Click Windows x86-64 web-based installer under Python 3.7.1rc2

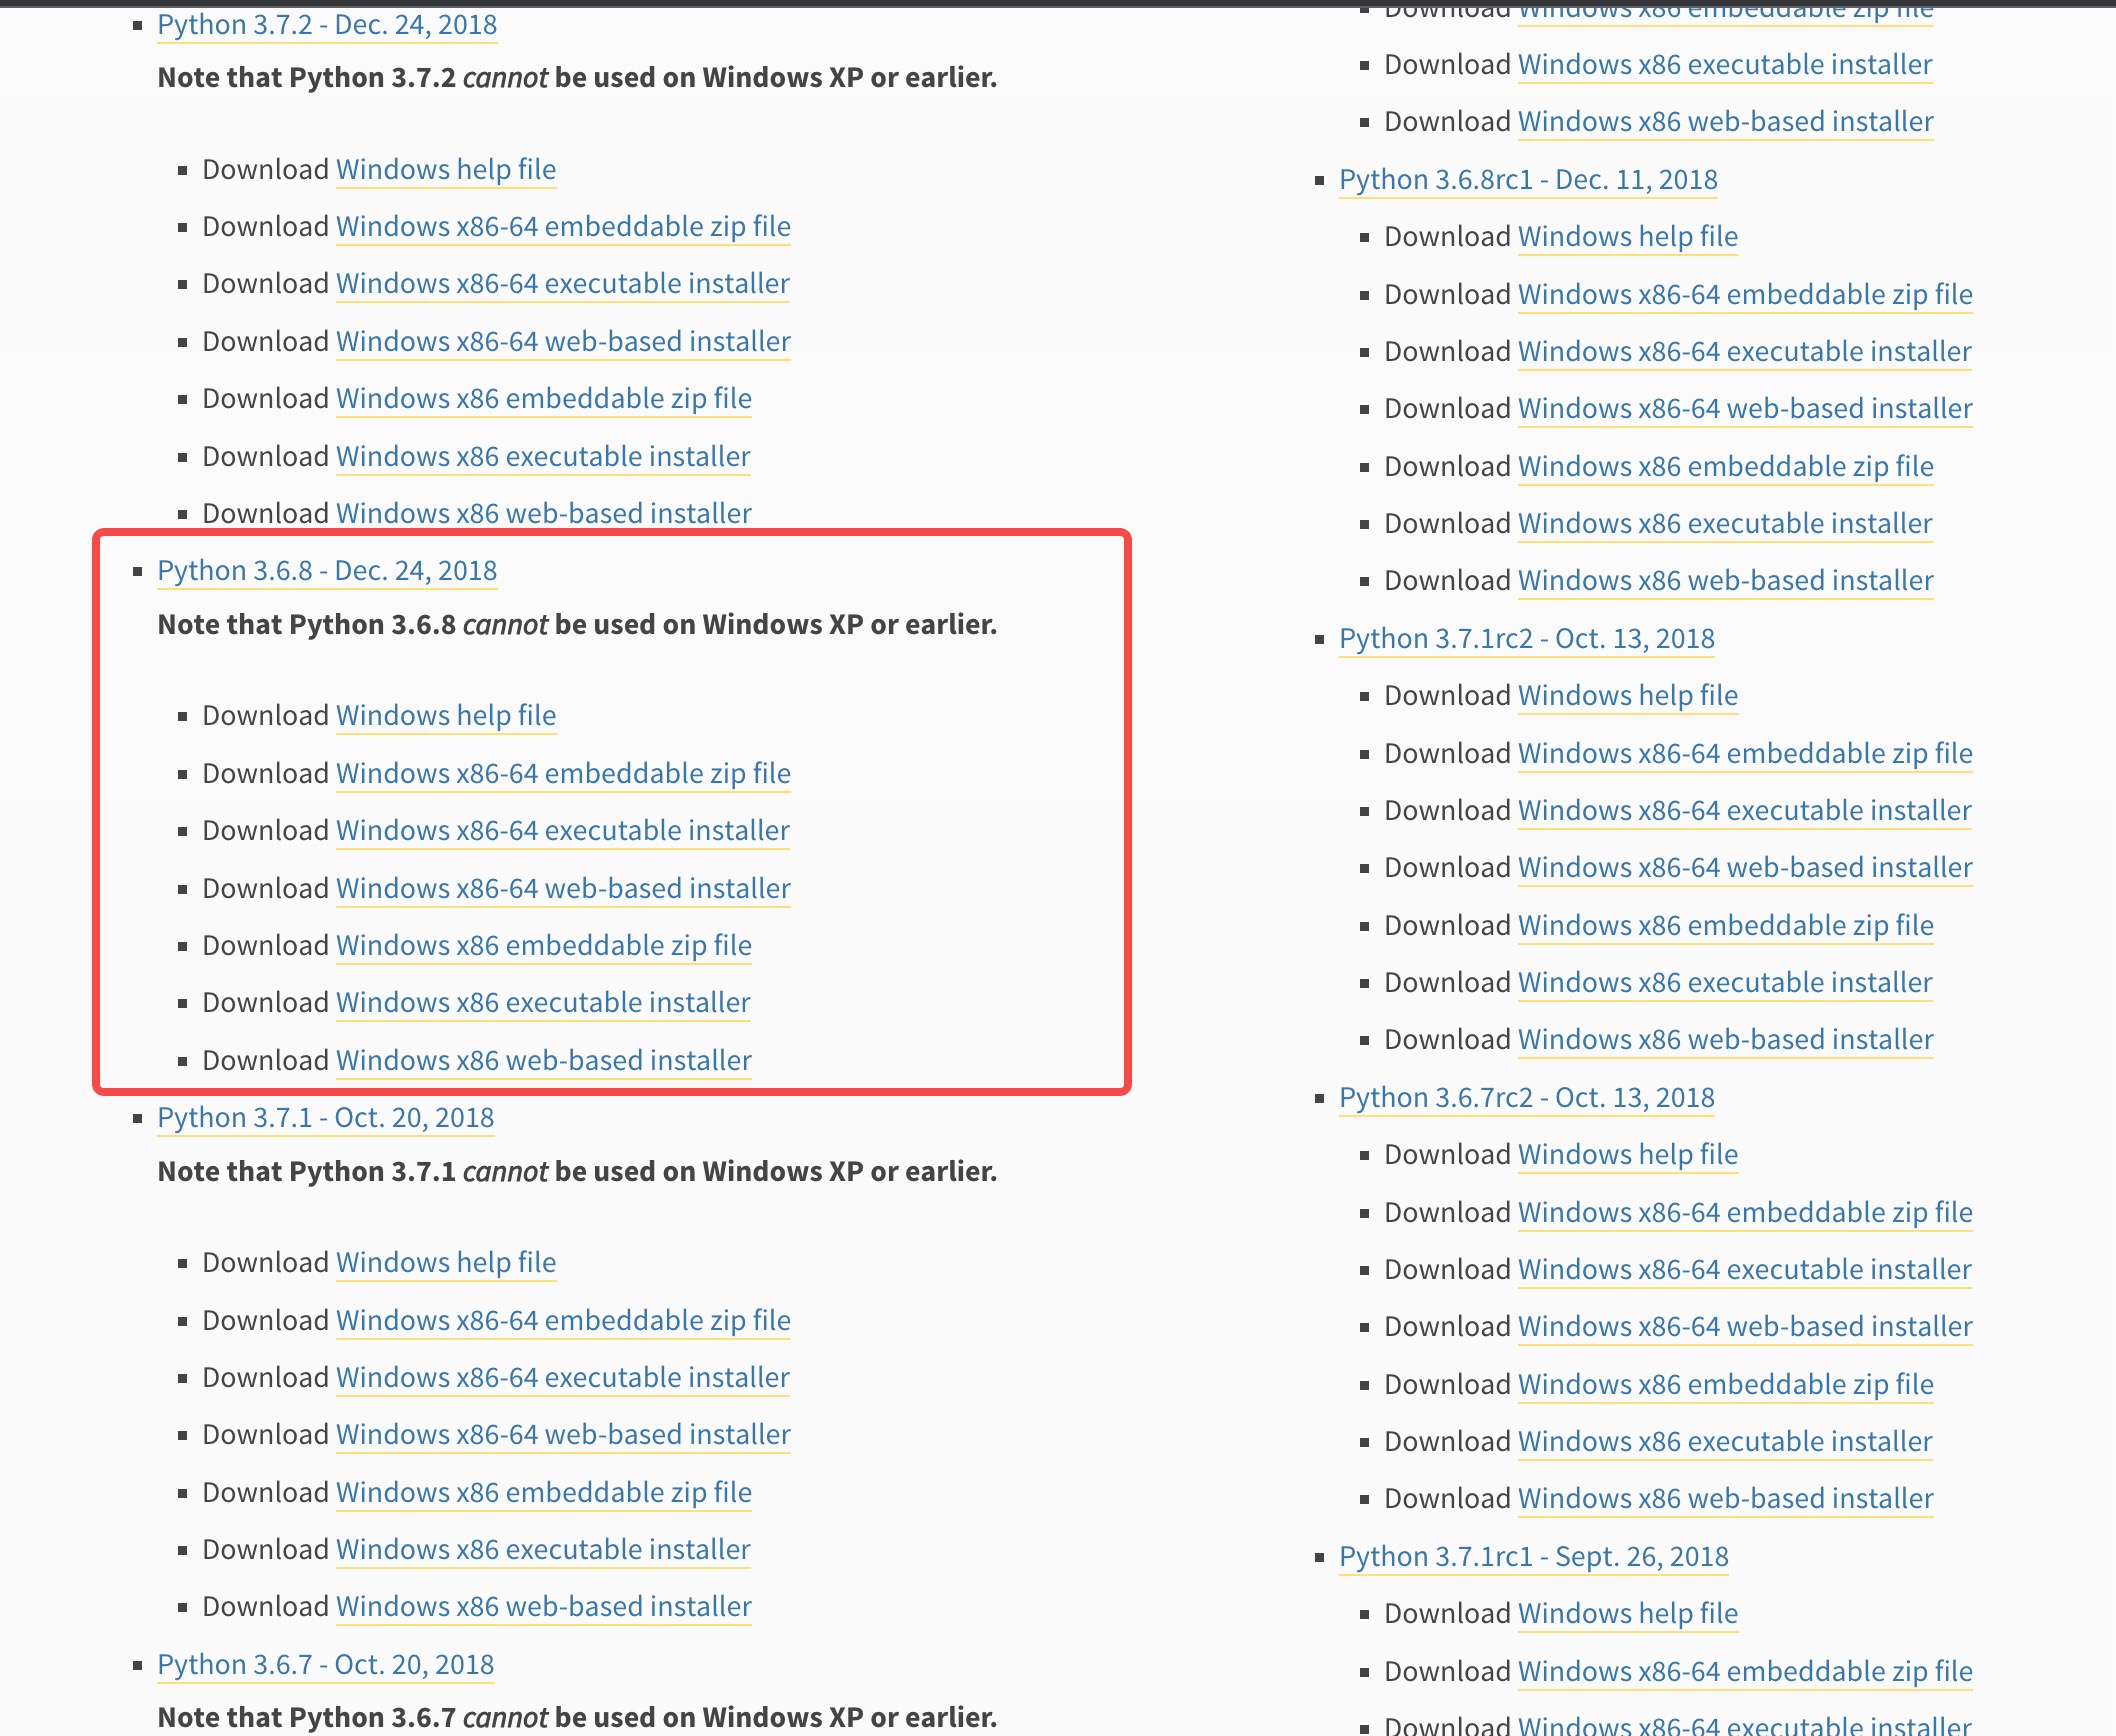tap(1745, 868)
